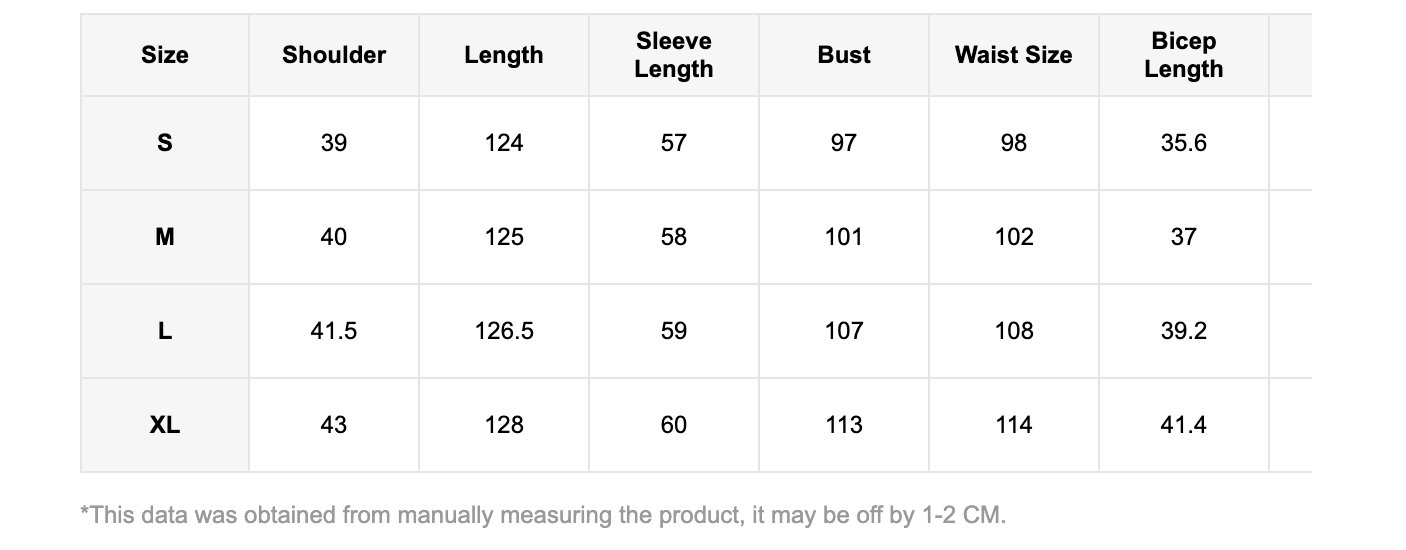Click the L size row label
This screenshot has height=550, width=1406.
coord(165,331)
